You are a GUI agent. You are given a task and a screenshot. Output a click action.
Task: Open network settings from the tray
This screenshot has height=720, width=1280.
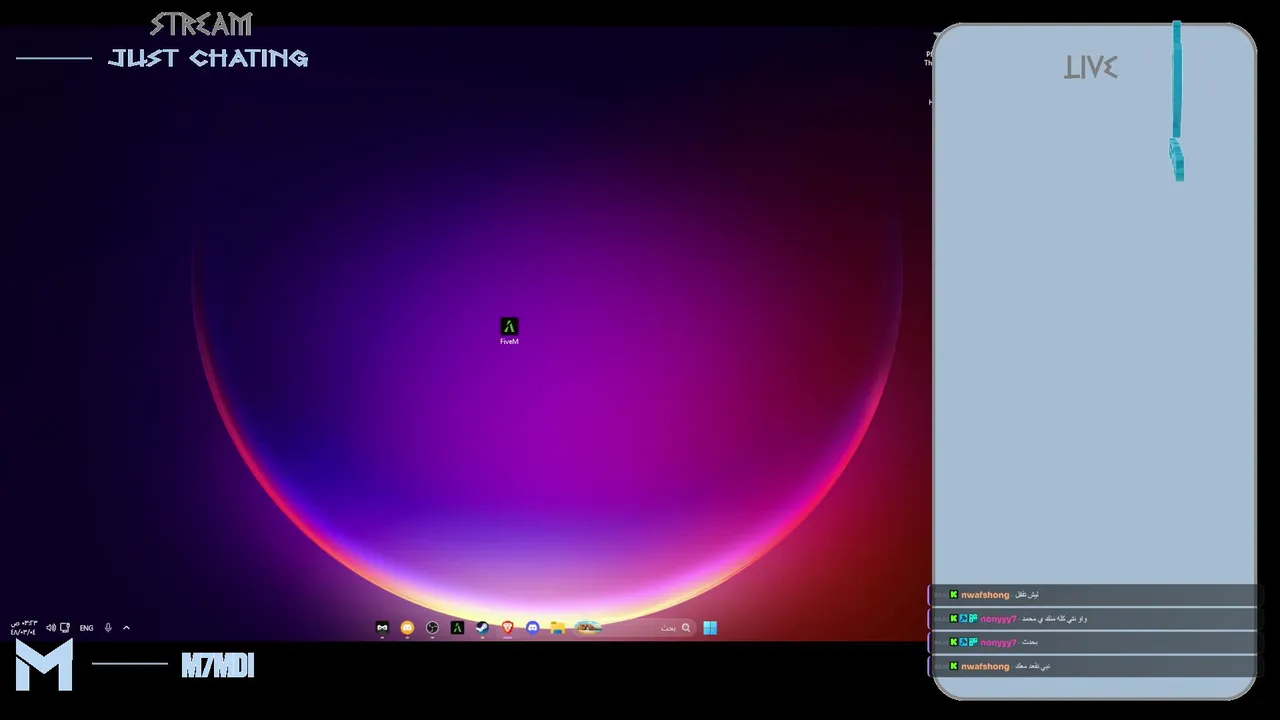(x=65, y=628)
